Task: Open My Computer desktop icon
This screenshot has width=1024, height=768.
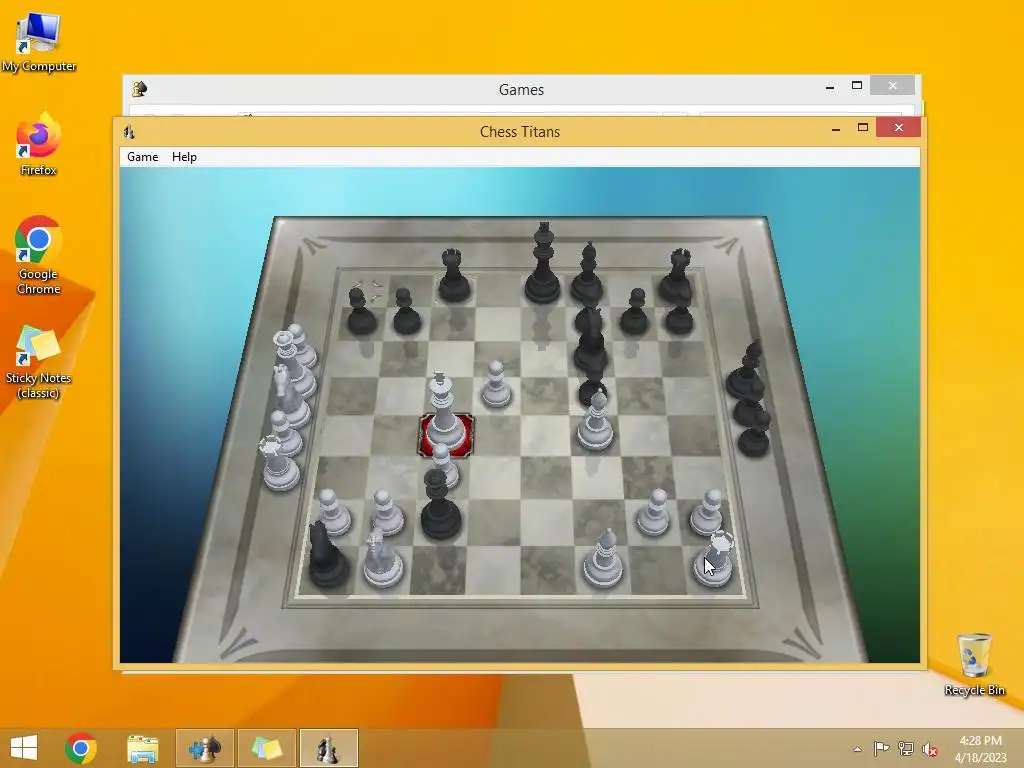Action: click(39, 42)
